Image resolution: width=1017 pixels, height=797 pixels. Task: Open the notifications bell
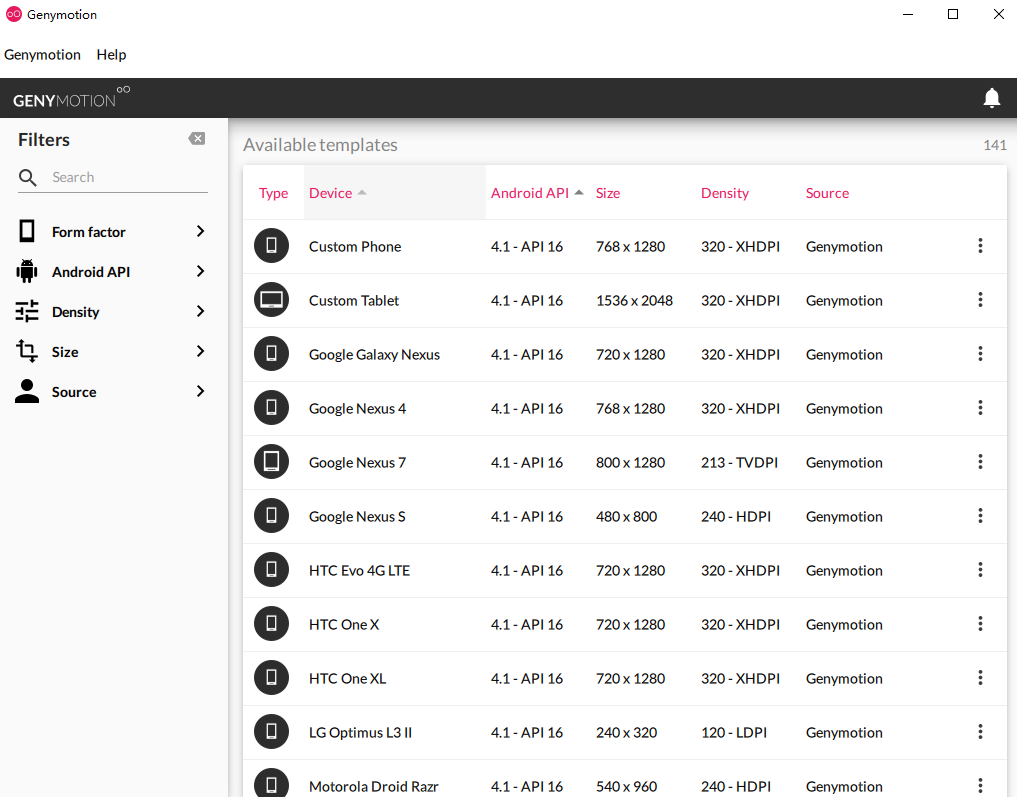(991, 98)
